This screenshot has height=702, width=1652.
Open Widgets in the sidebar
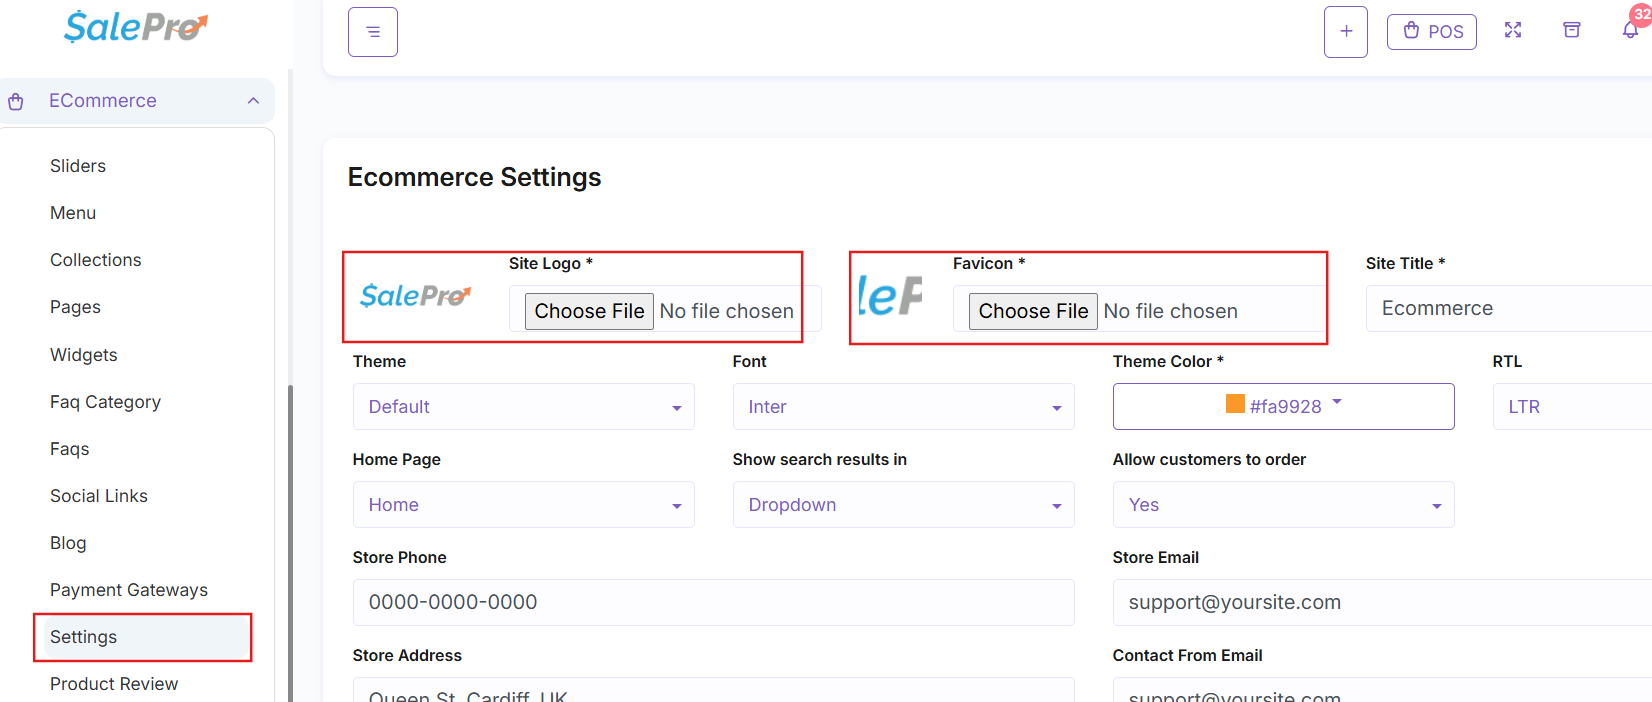tap(84, 355)
